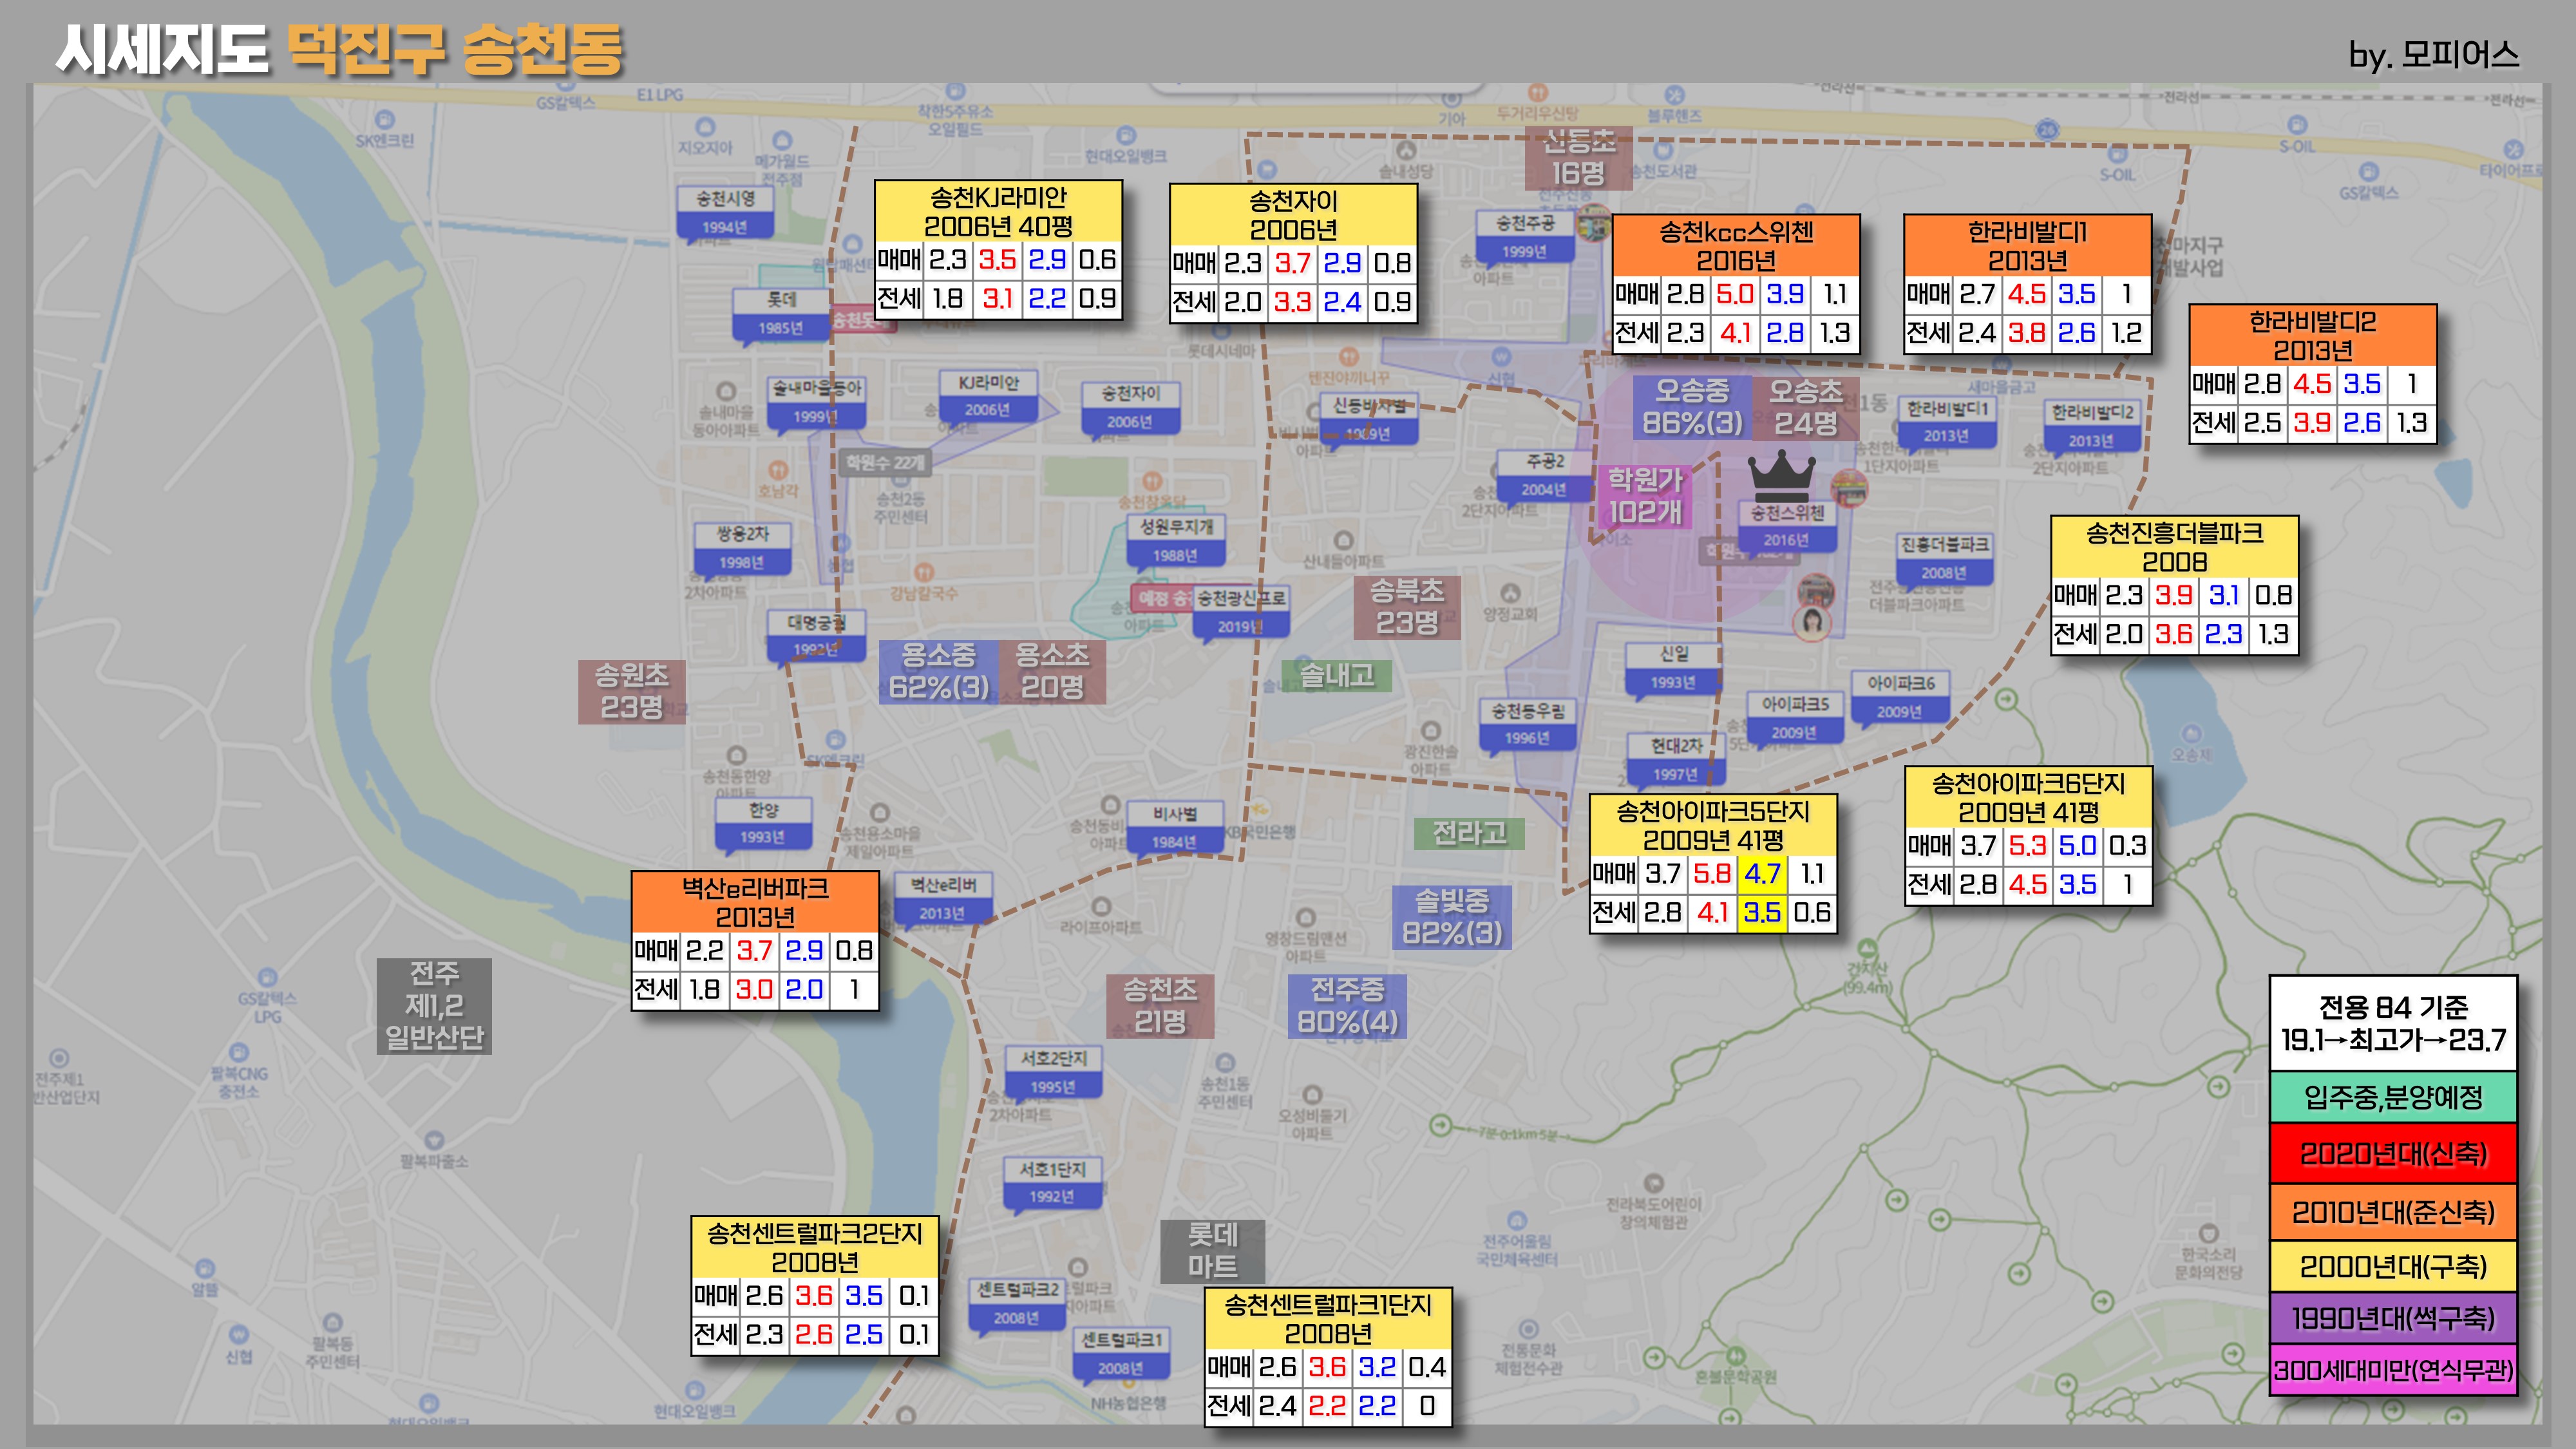The width and height of the screenshot is (2576, 1449).
Task: Click the red 2020년대(신축) legend swatch
Action: pyautogui.click(x=2393, y=1154)
